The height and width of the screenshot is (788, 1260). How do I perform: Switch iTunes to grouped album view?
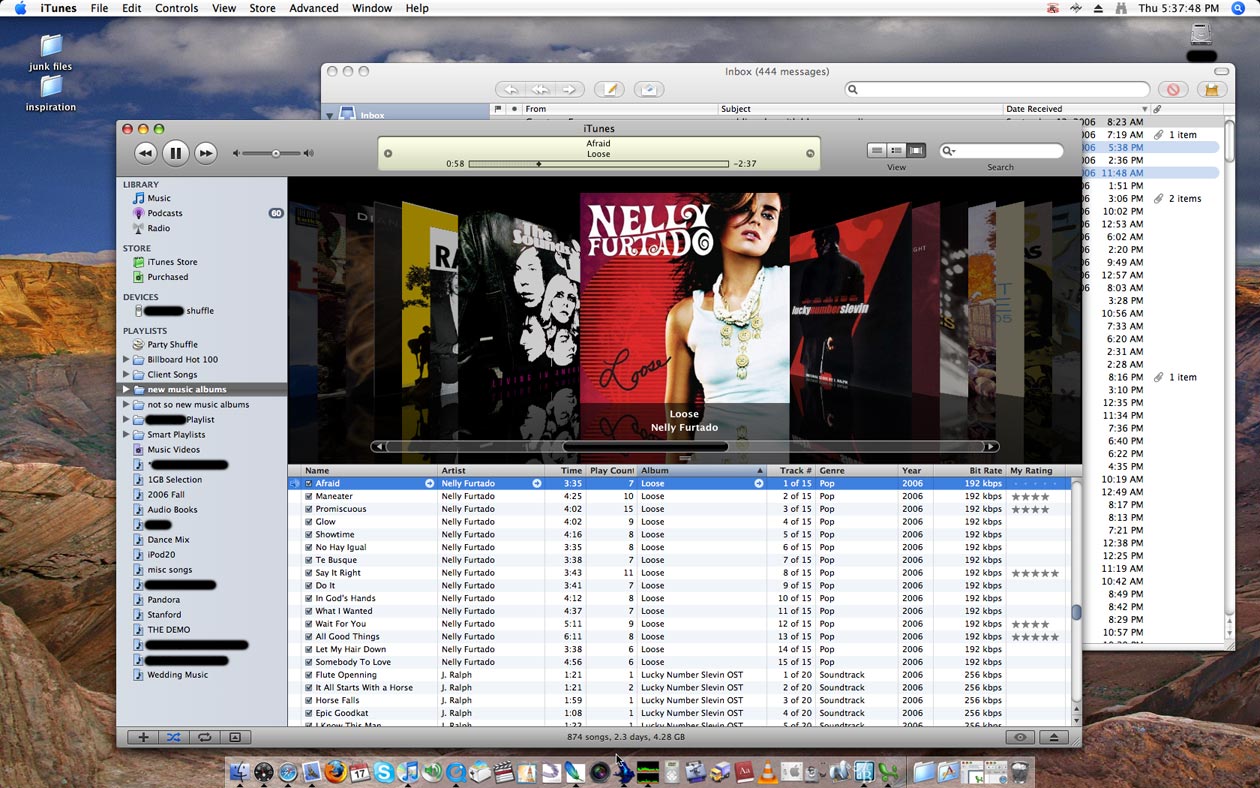click(x=897, y=150)
